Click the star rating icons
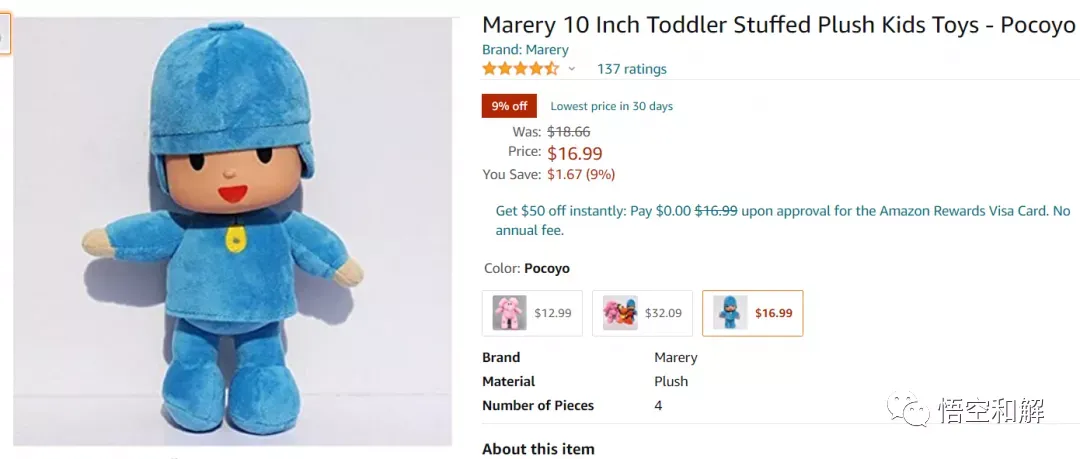 [x=520, y=69]
